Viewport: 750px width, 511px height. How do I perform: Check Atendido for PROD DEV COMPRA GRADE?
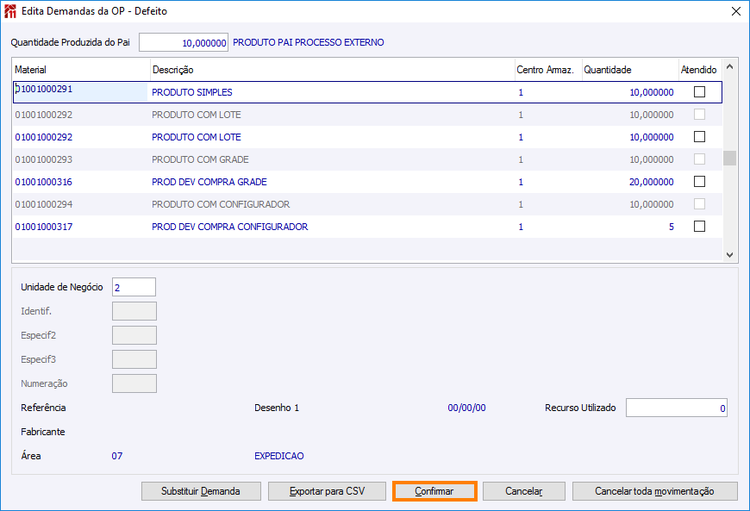699,181
